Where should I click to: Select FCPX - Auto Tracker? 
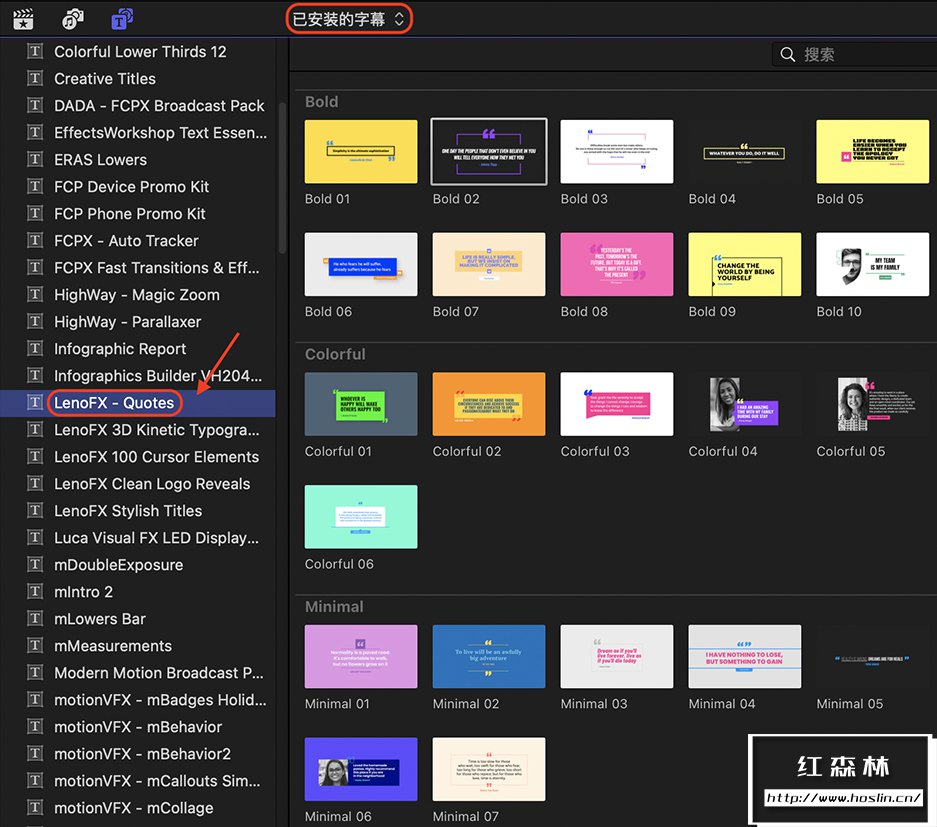click(137, 241)
